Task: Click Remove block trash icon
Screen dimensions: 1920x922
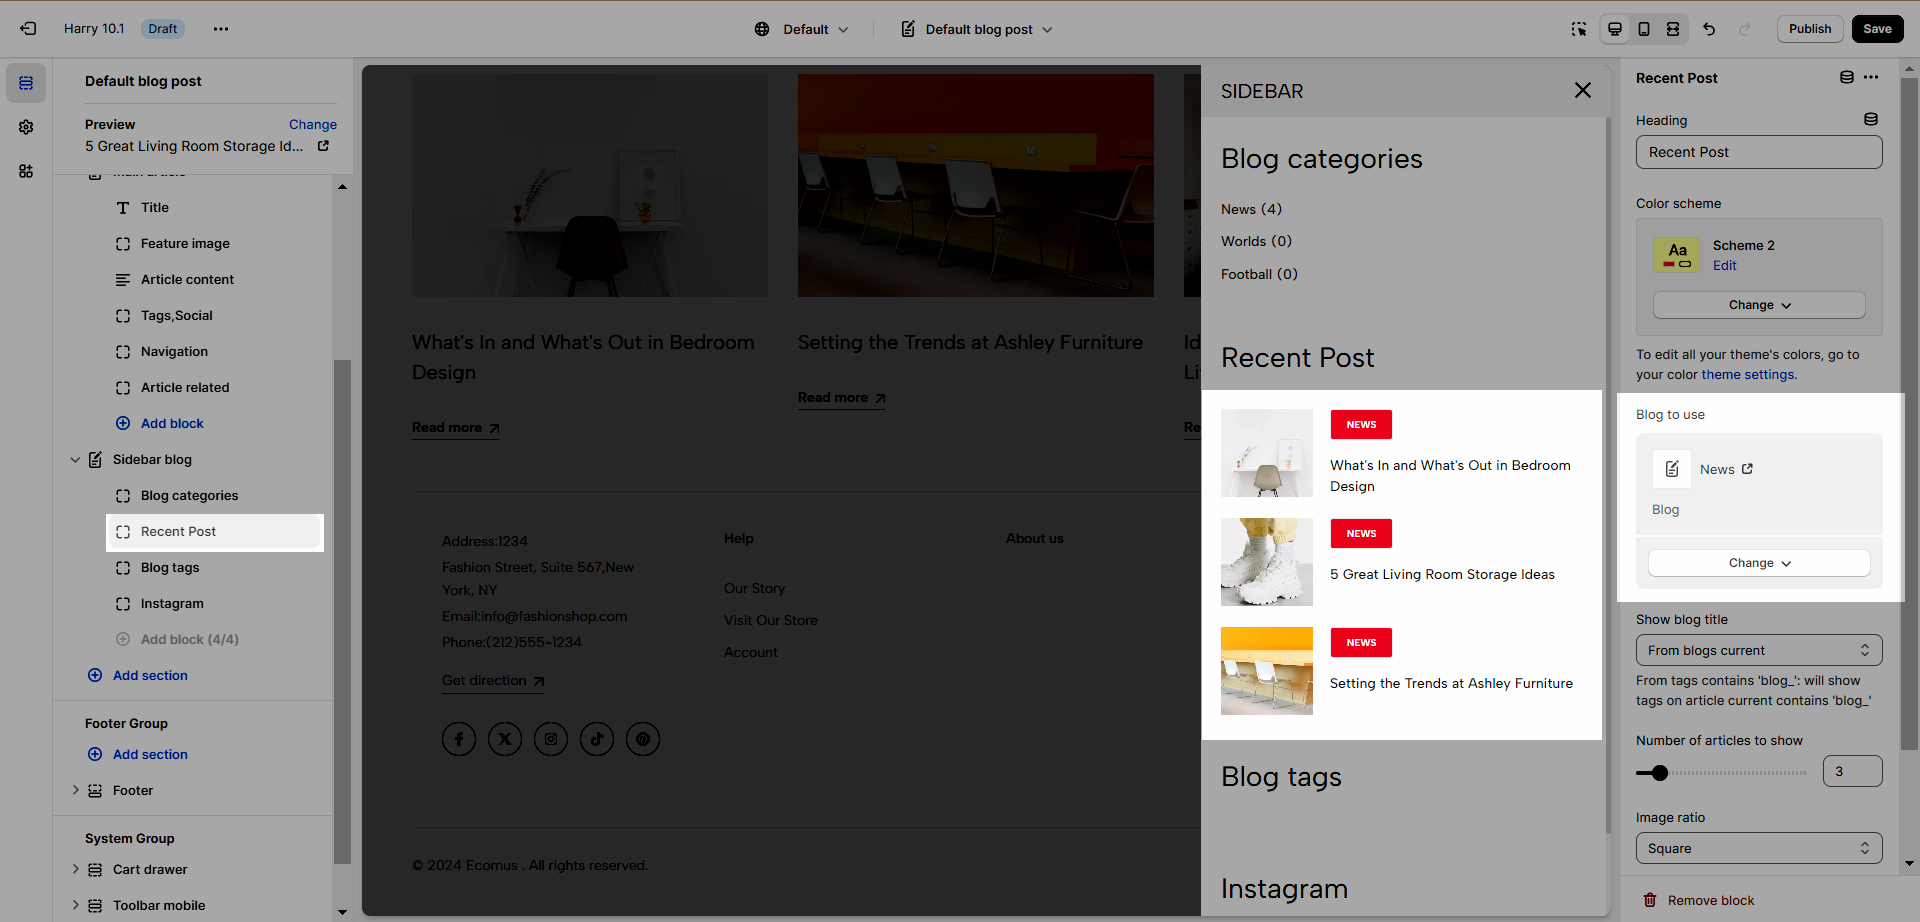Action: click(1650, 900)
